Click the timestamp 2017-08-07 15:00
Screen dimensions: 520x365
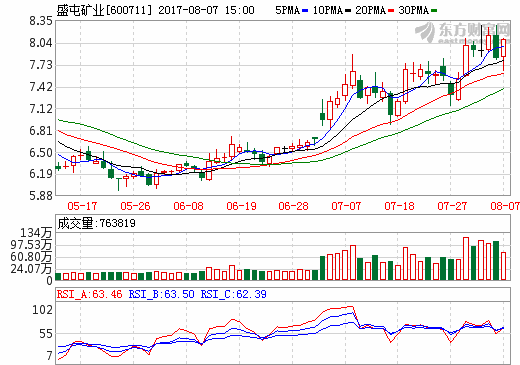pyautogui.click(x=206, y=10)
